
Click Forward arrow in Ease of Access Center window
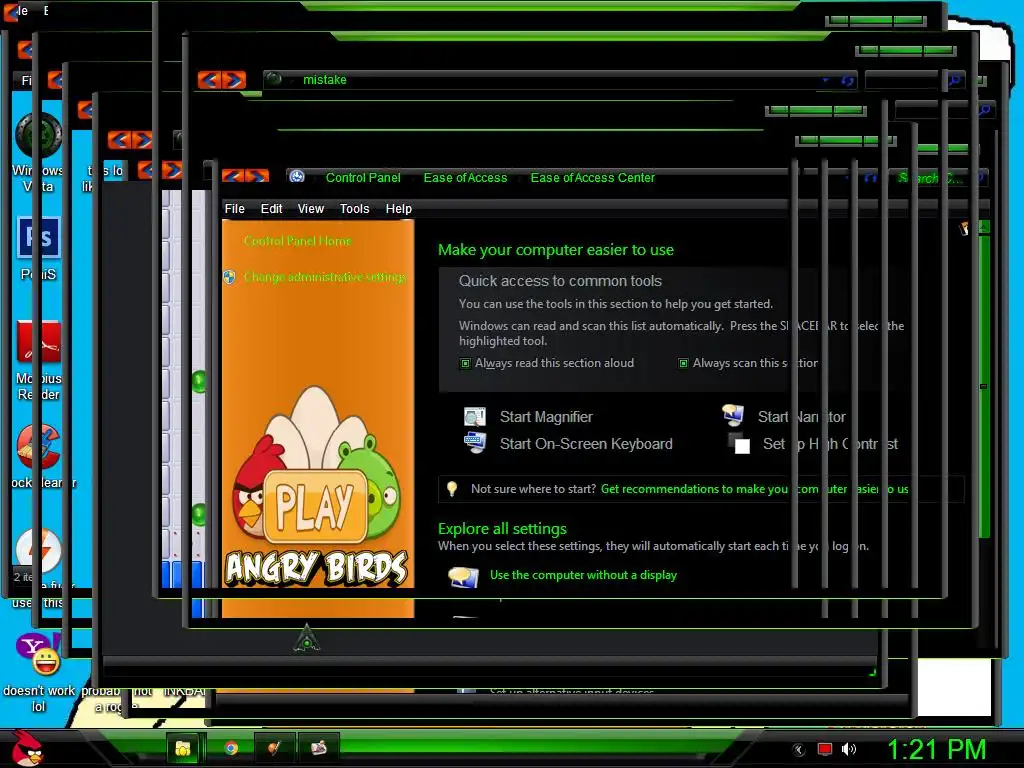click(257, 176)
